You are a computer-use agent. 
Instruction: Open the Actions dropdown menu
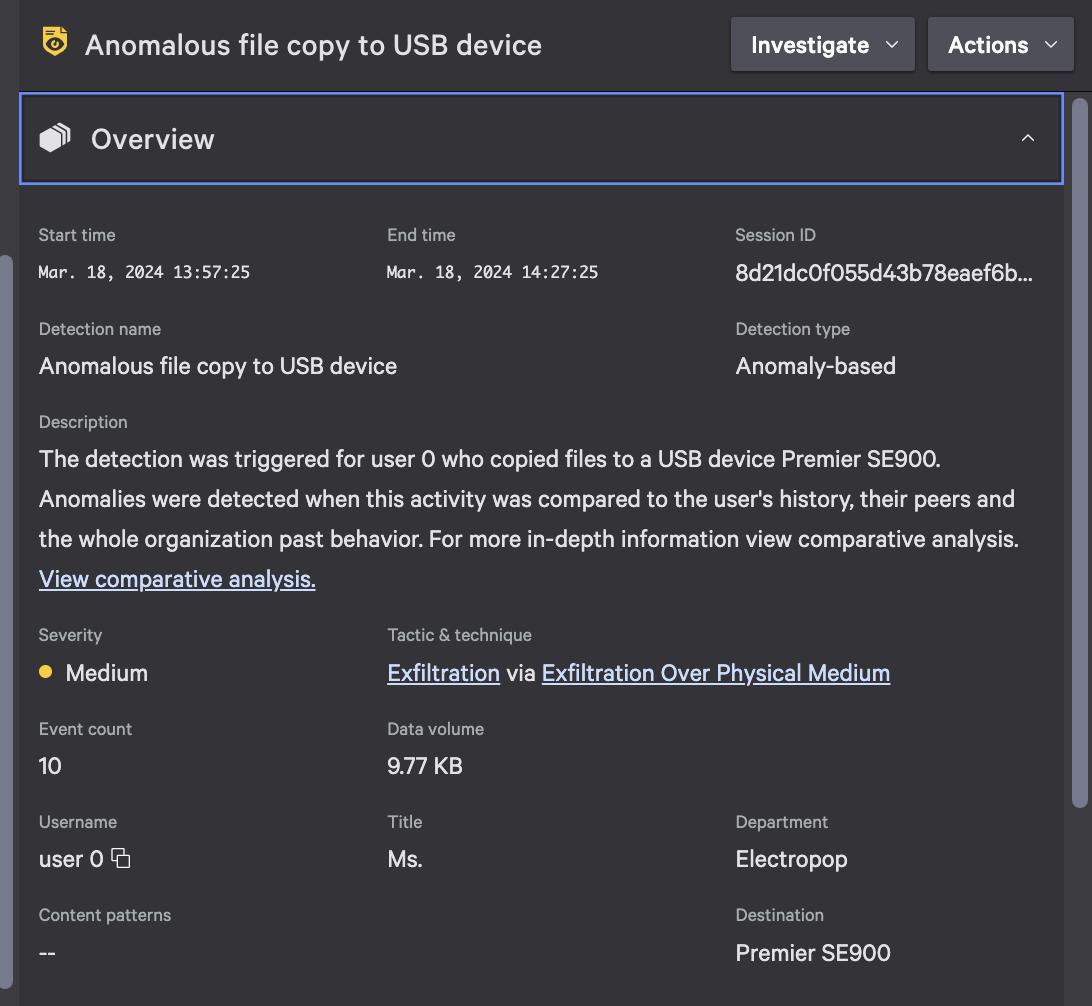1000,45
